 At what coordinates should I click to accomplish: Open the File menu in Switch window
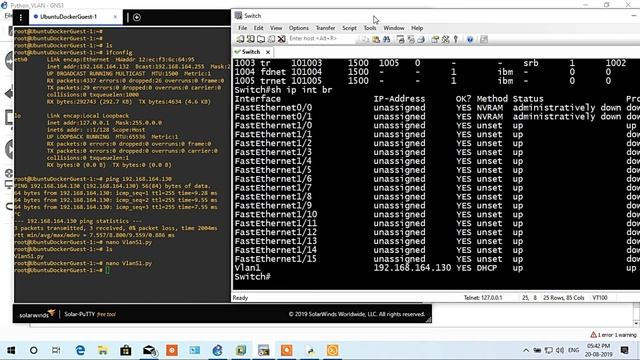242,28
